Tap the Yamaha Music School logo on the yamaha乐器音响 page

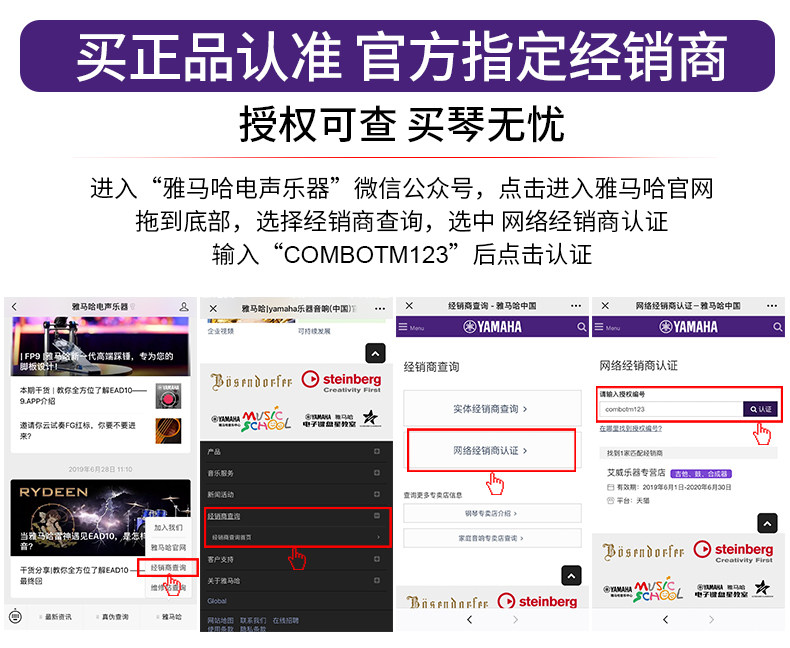click(x=251, y=420)
